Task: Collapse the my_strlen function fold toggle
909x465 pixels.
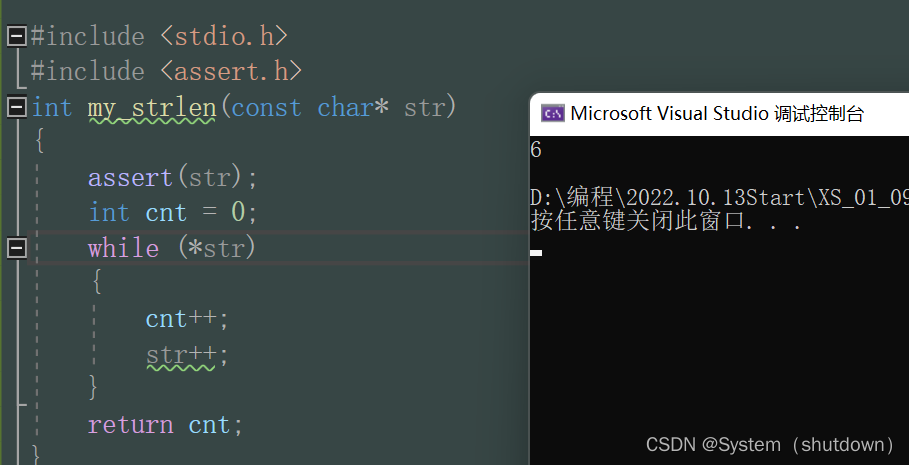Action: pos(16,106)
